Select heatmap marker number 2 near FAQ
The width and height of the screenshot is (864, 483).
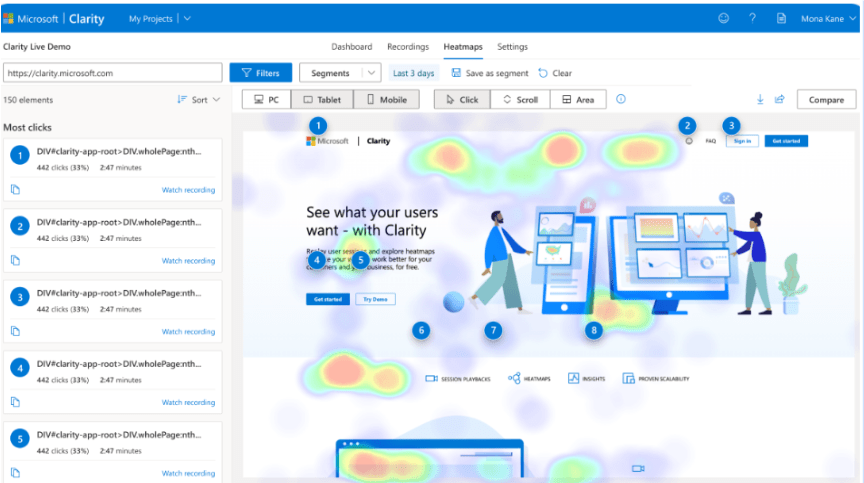click(687, 126)
